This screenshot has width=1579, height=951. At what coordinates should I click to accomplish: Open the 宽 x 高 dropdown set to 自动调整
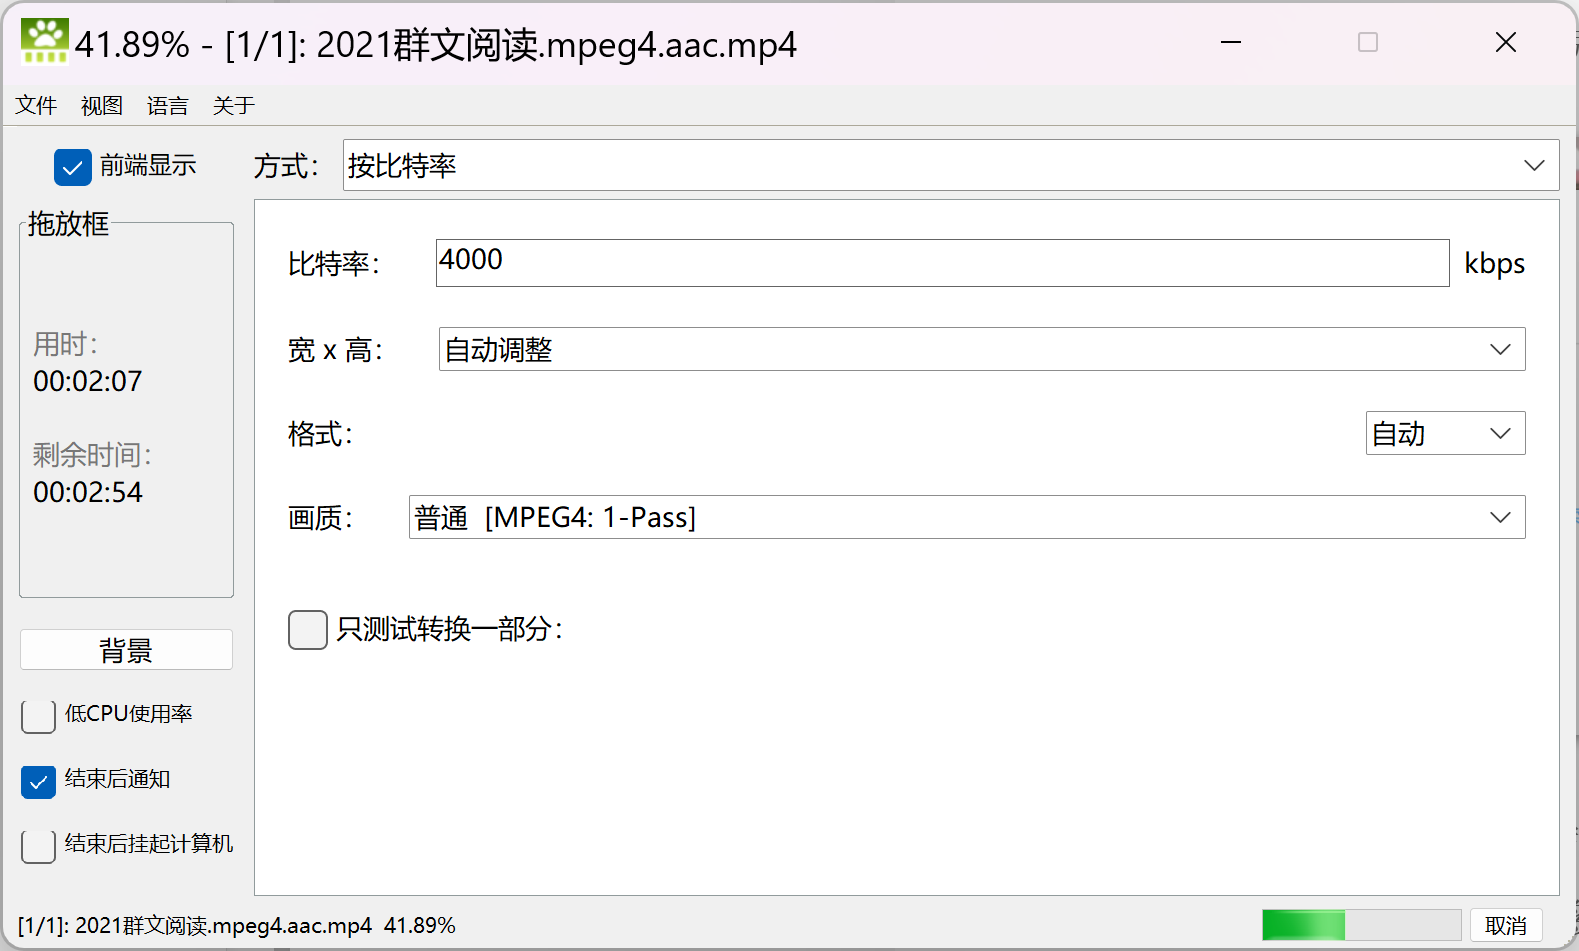tap(981, 349)
